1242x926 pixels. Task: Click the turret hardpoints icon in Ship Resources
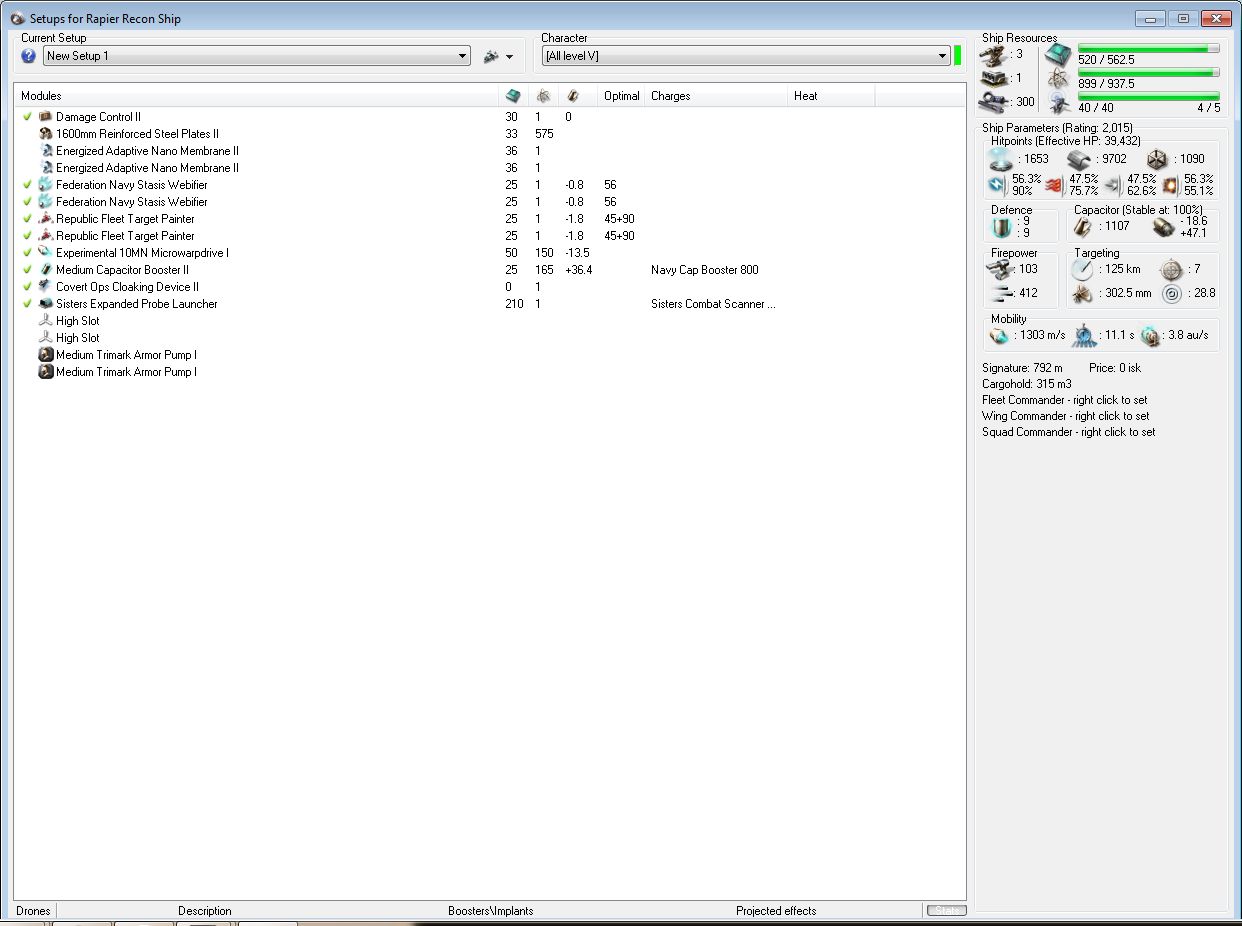(993, 54)
